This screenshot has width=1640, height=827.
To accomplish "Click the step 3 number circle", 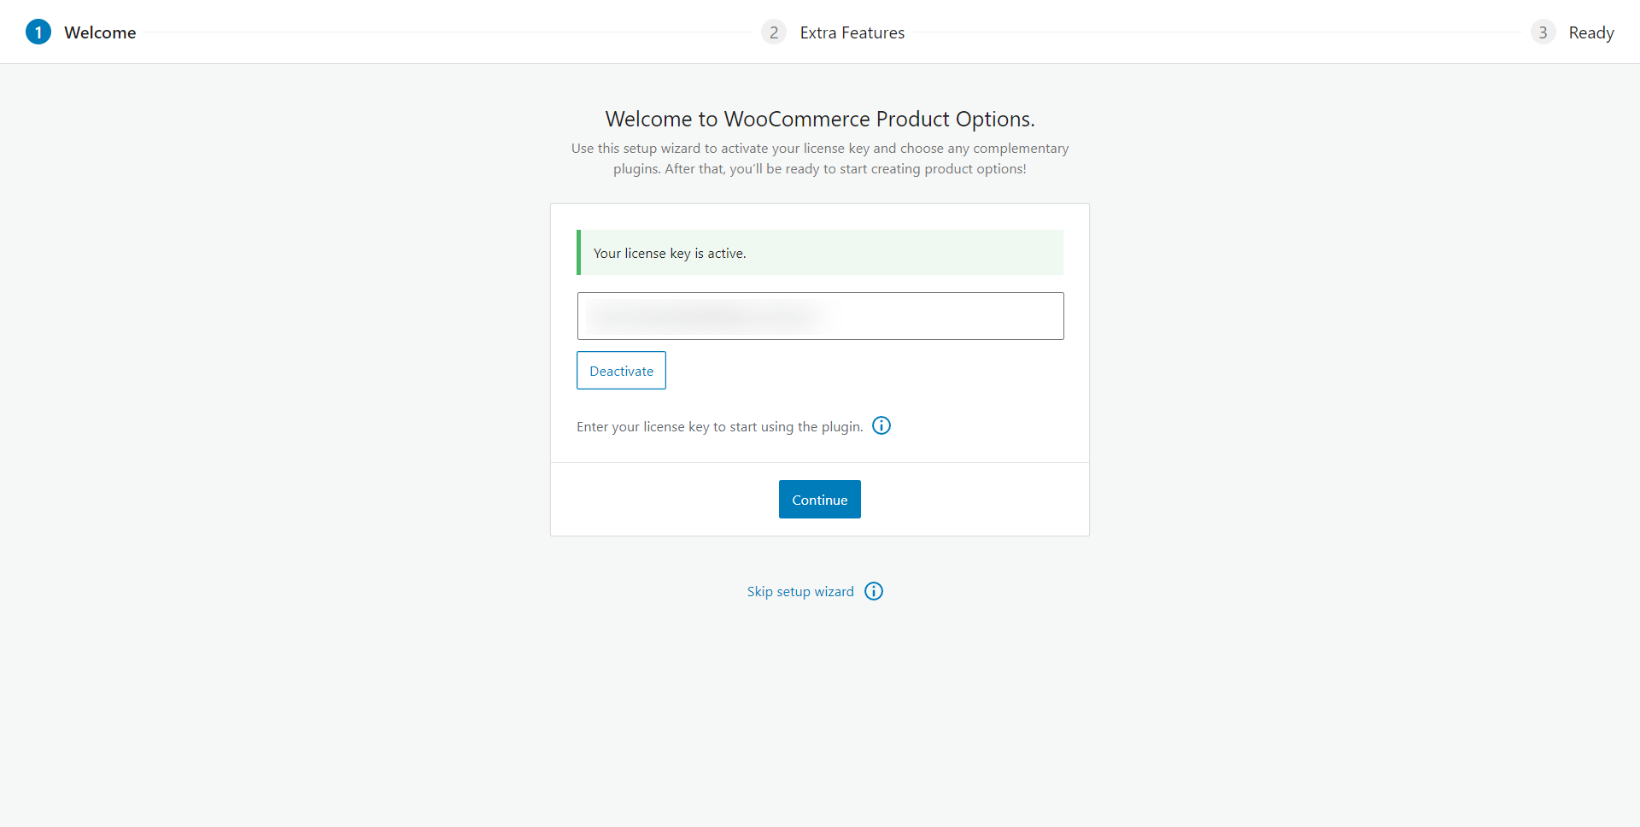I will 1543,32.
